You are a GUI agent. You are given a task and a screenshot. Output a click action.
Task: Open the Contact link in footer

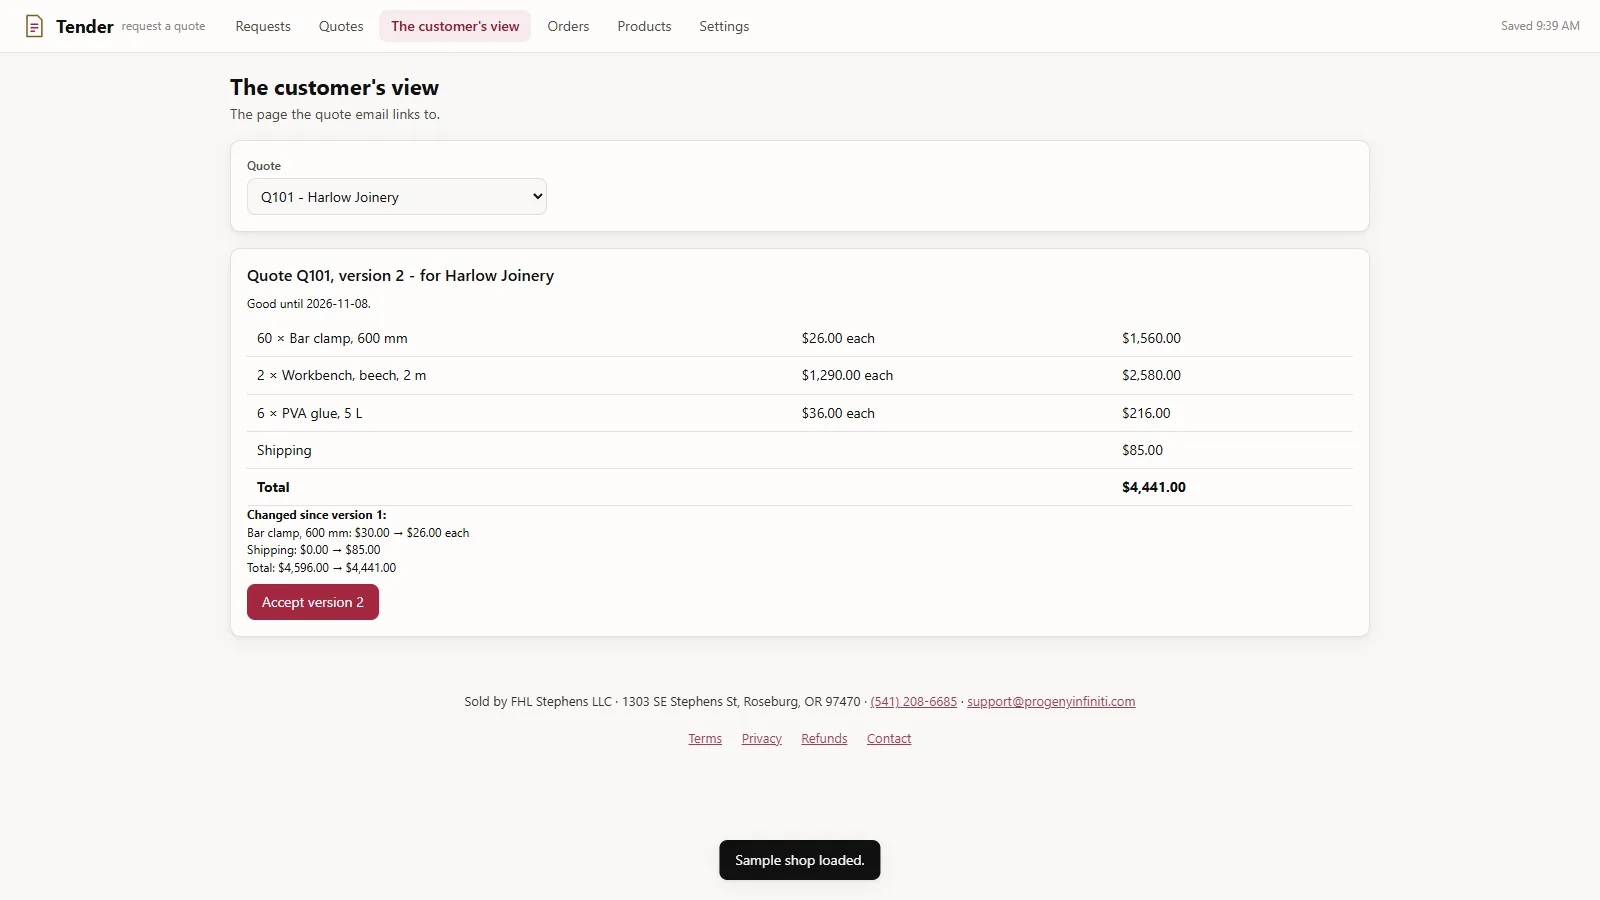(x=889, y=739)
